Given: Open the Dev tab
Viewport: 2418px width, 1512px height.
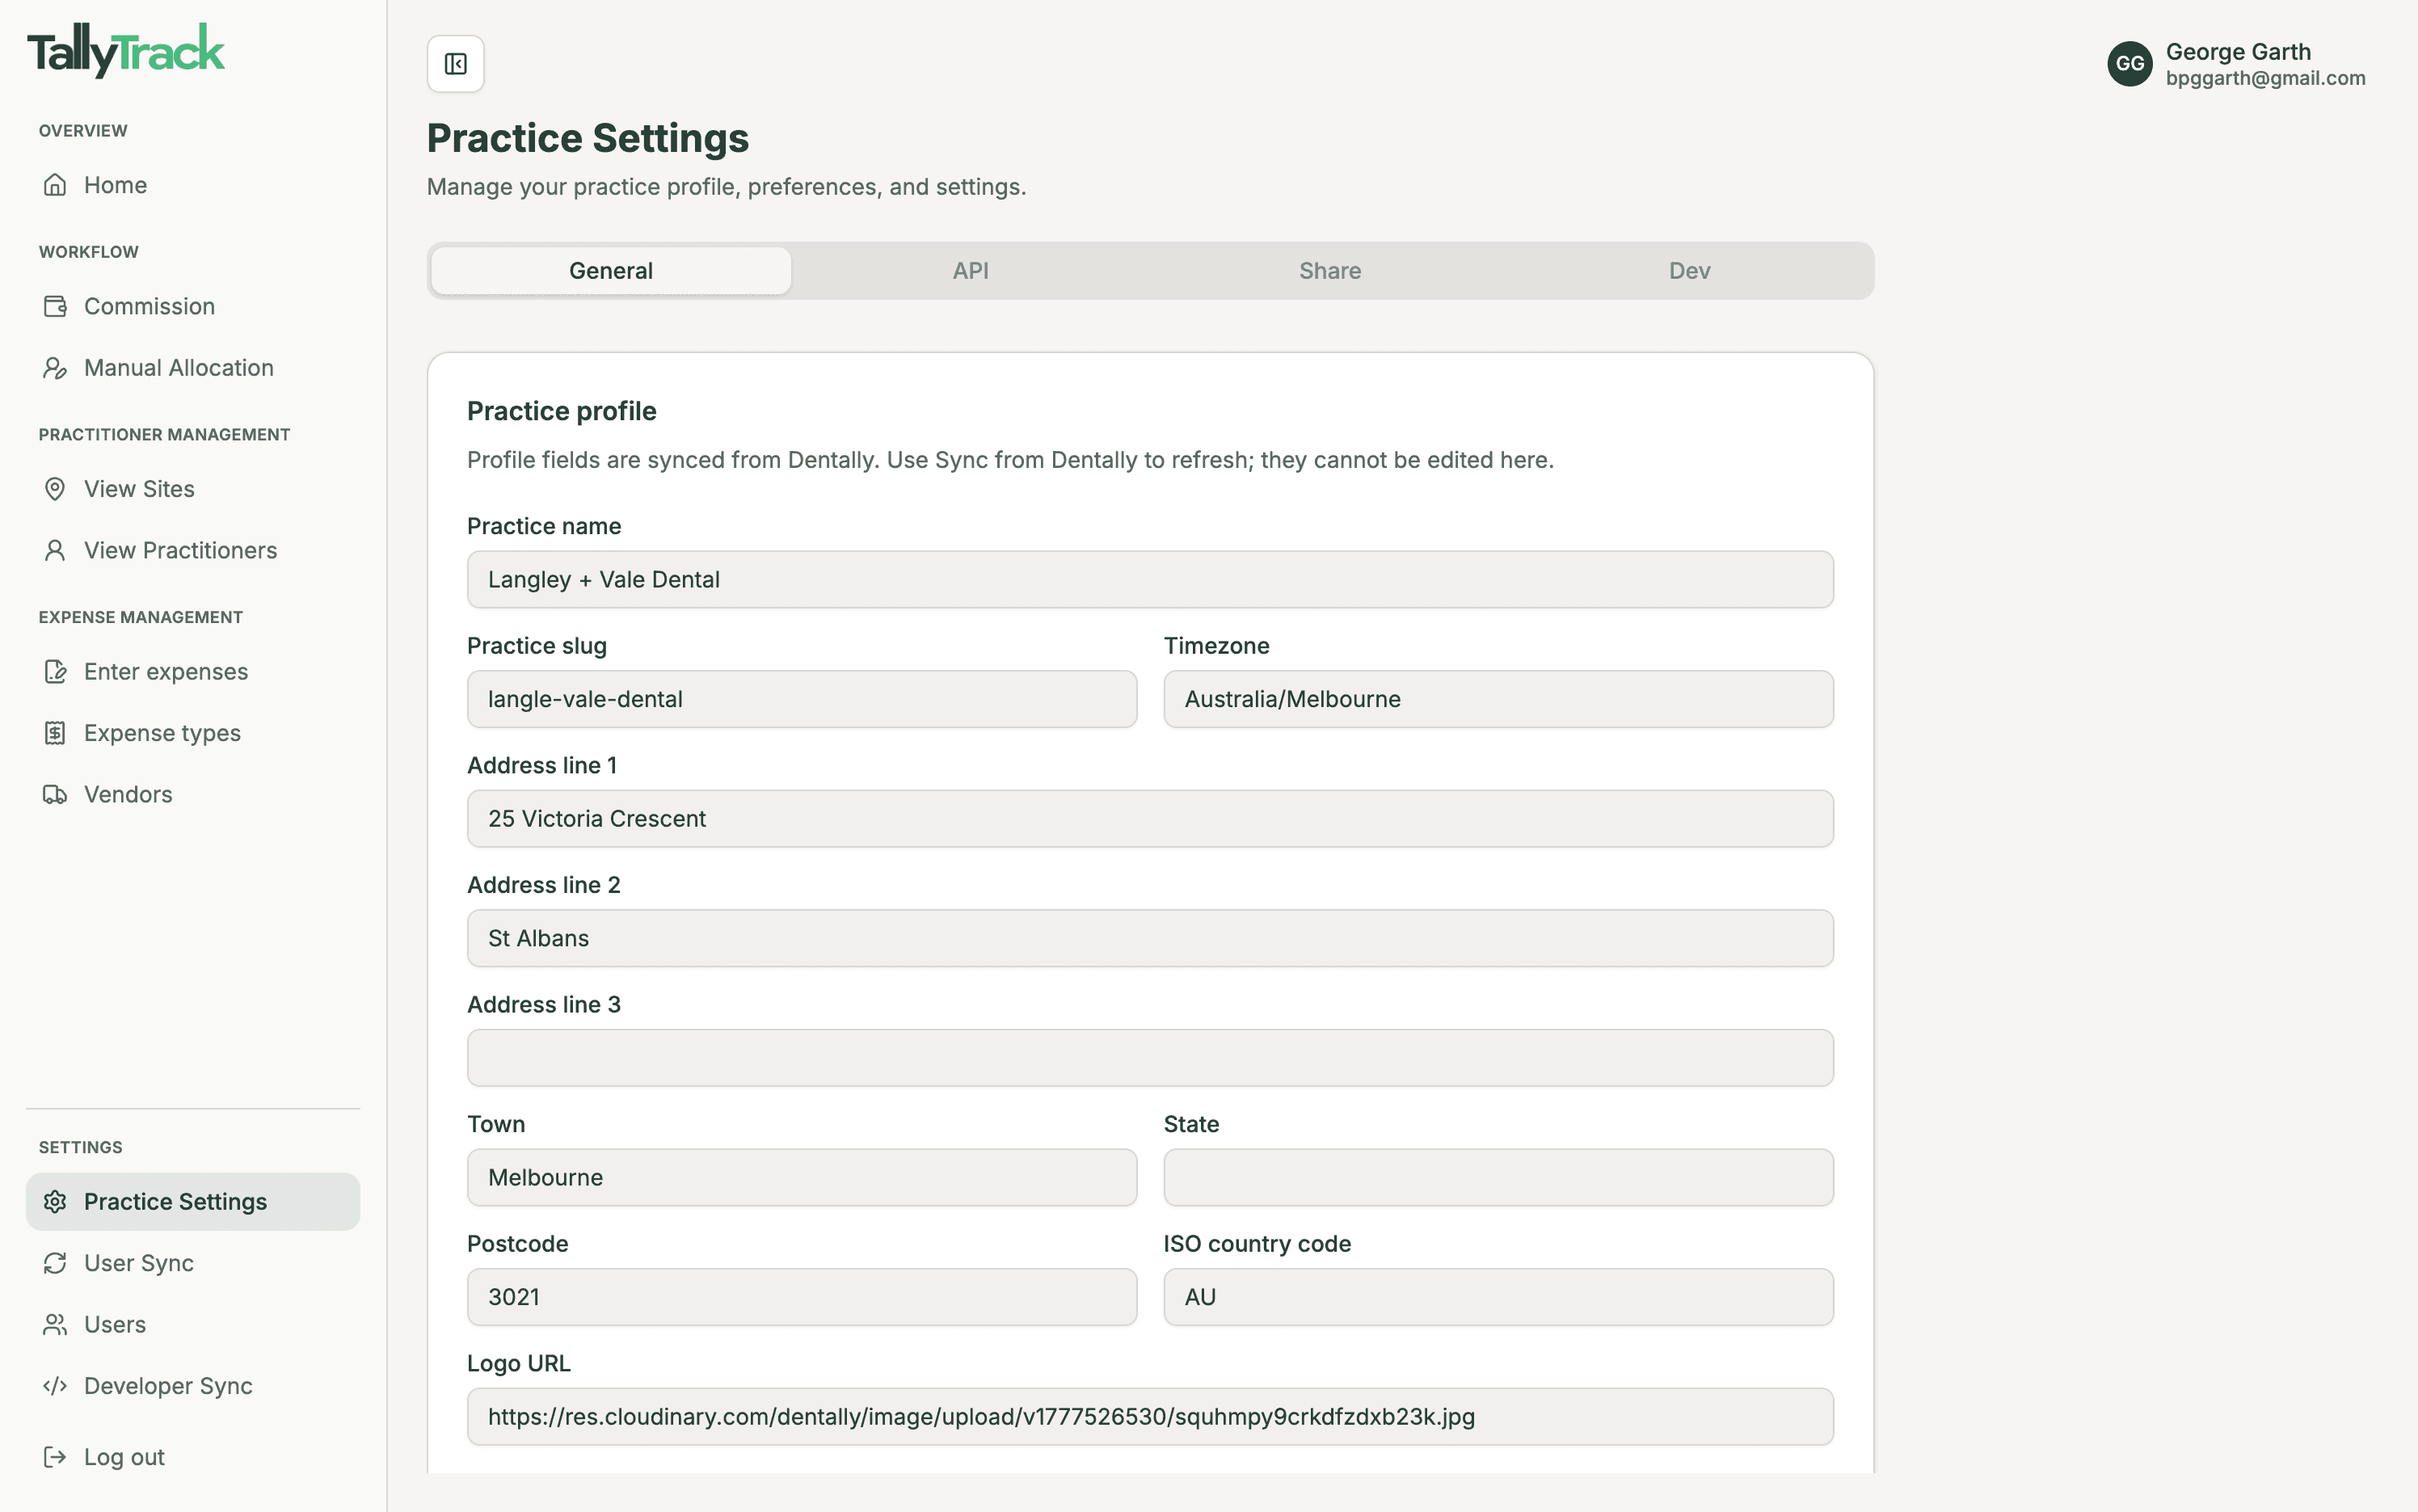Looking at the screenshot, I should (1689, 271).
